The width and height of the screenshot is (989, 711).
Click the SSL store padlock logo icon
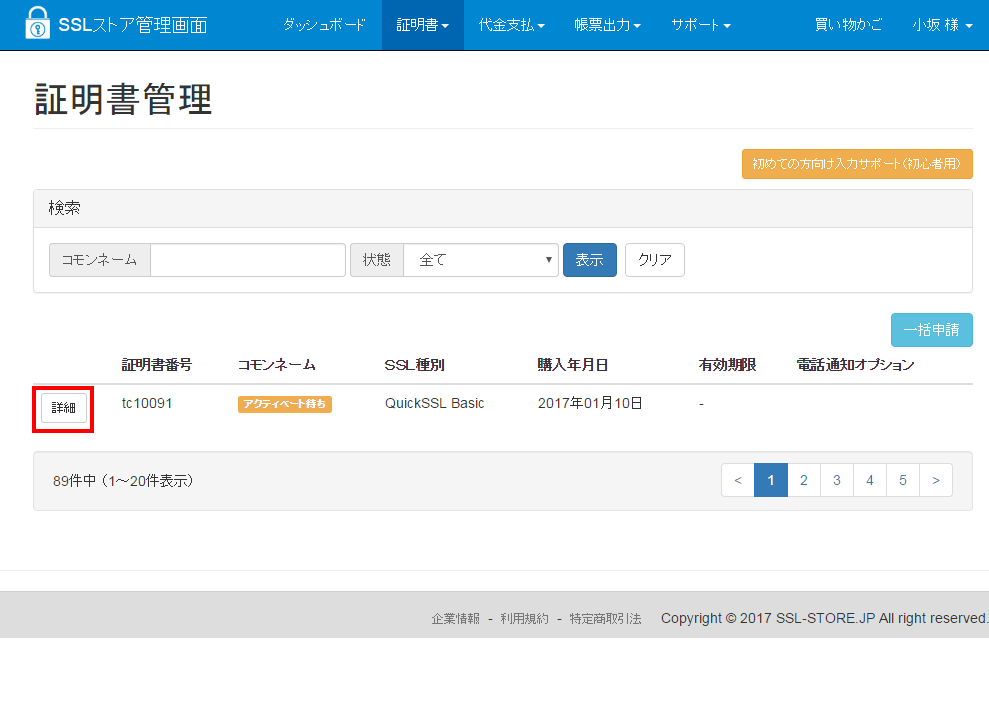(37, 23)
